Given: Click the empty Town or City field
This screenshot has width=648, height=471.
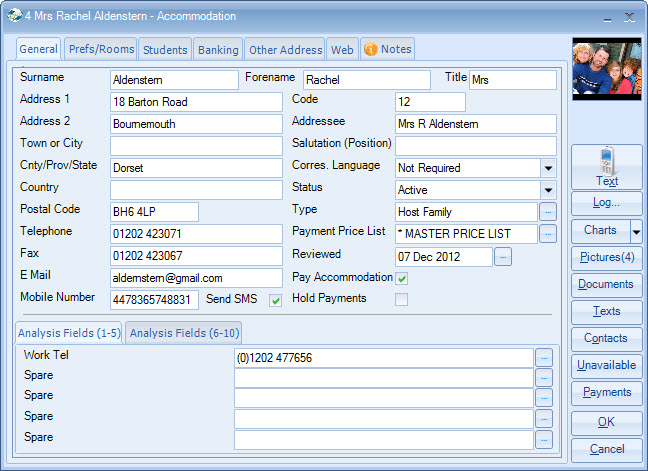Looking at the screenshot, I should coord(196,146).
